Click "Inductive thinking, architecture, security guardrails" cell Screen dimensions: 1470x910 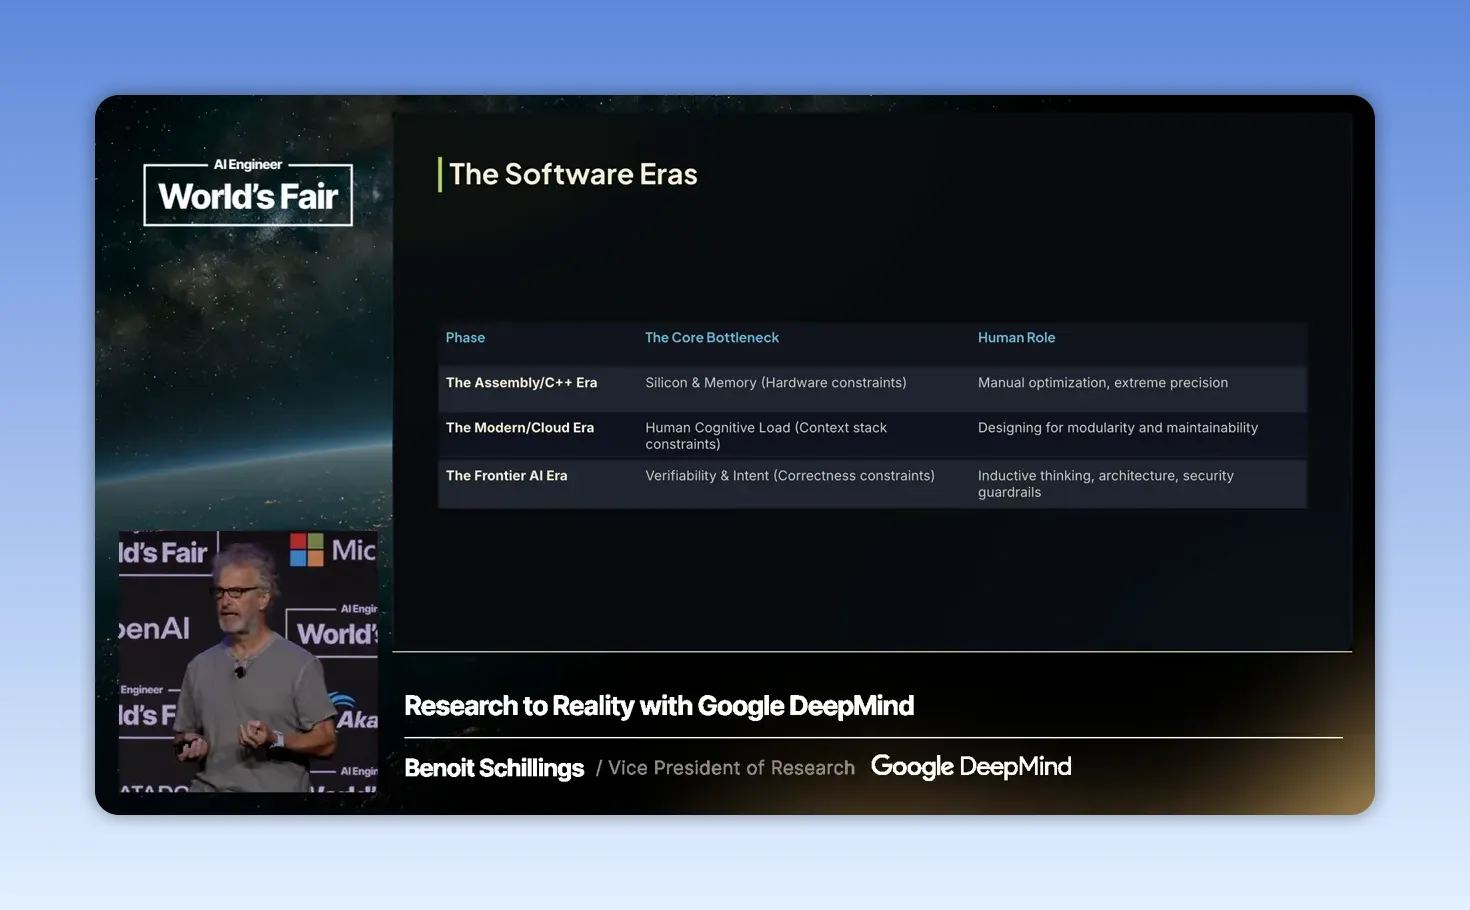(x=1106, y=484)
